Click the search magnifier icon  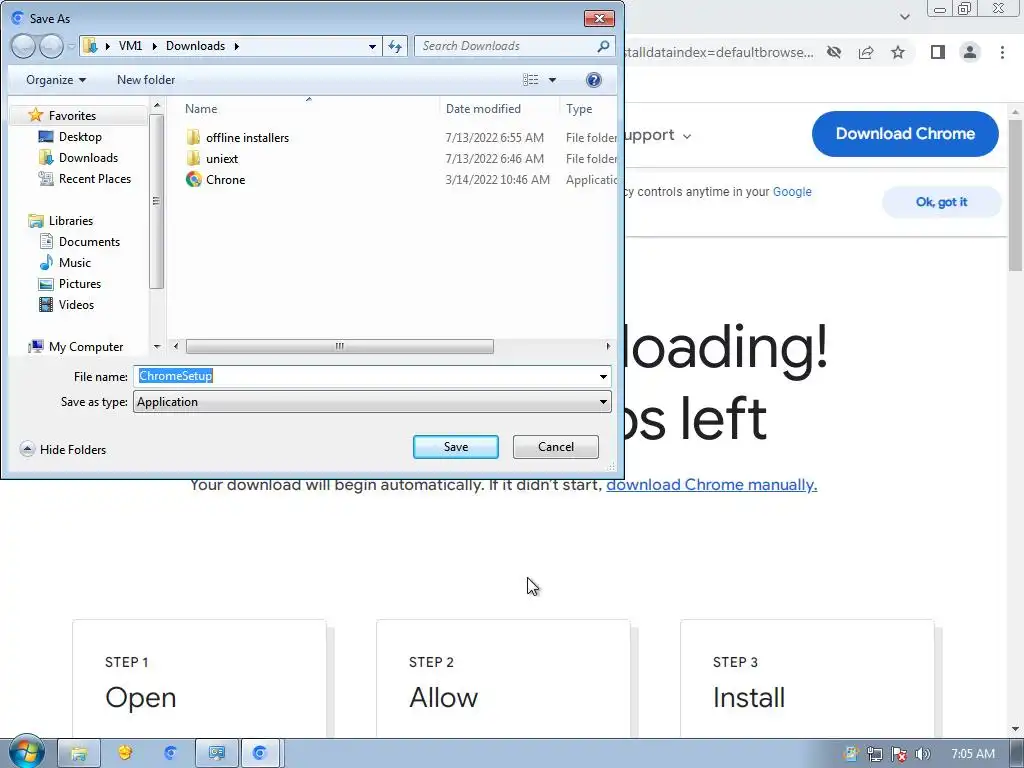point(603,46)
